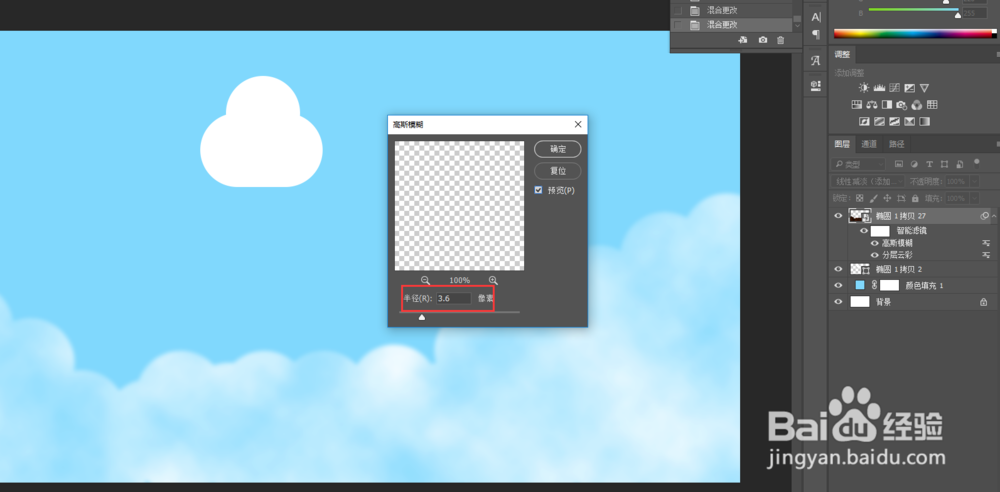Delete the current history state

click(781, 40)
